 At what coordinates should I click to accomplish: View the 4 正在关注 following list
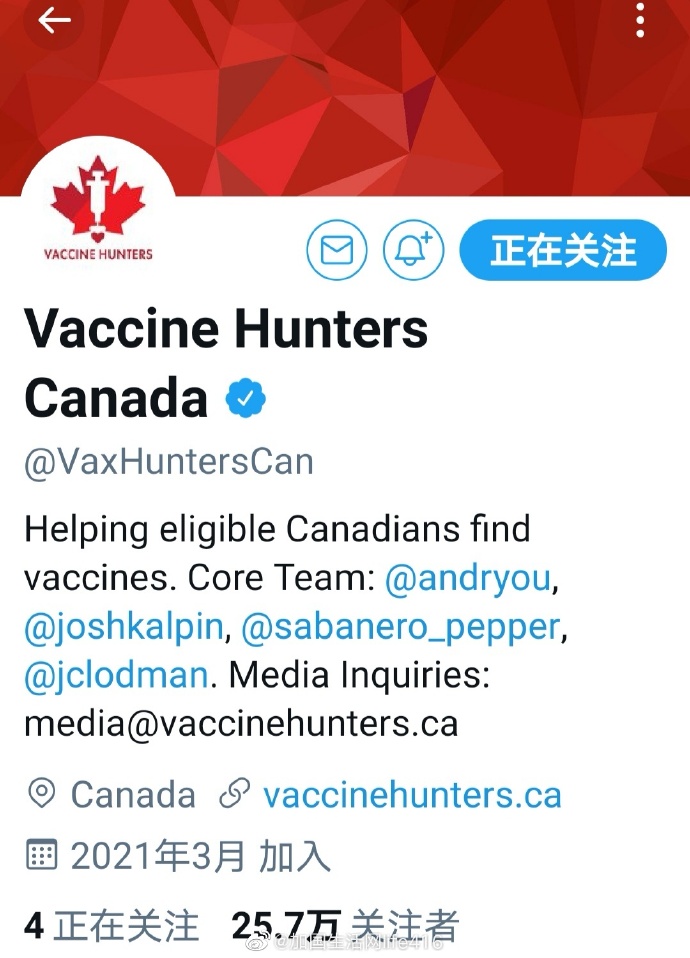111,925
